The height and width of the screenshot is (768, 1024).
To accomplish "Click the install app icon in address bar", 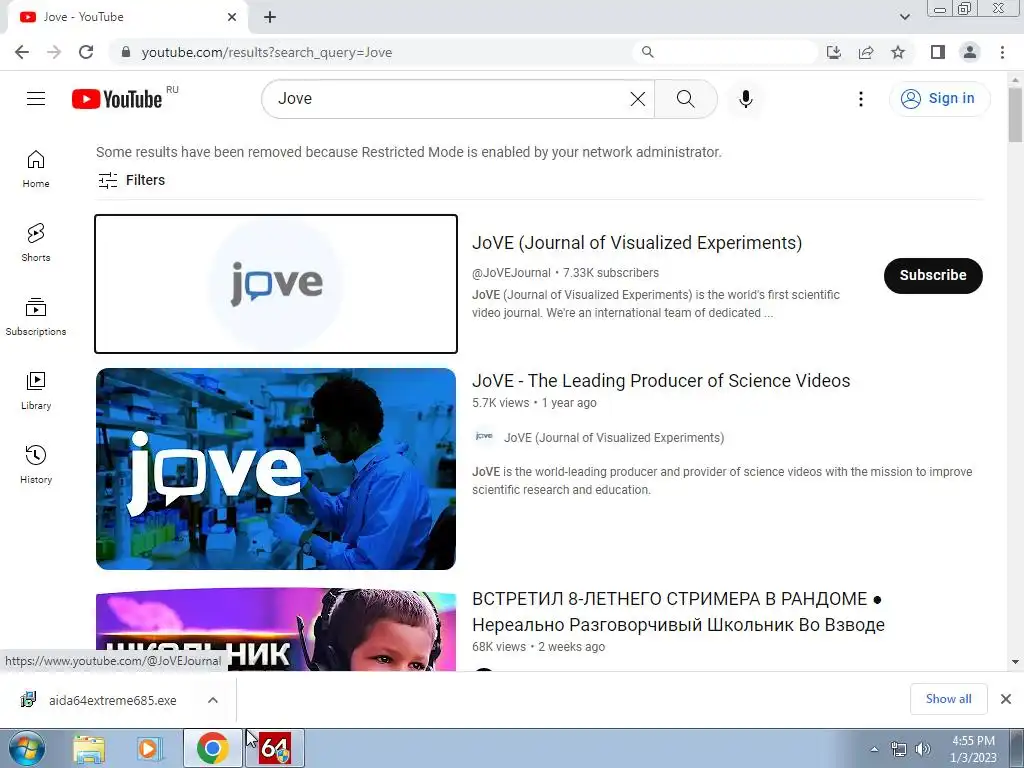I will 833,52.
